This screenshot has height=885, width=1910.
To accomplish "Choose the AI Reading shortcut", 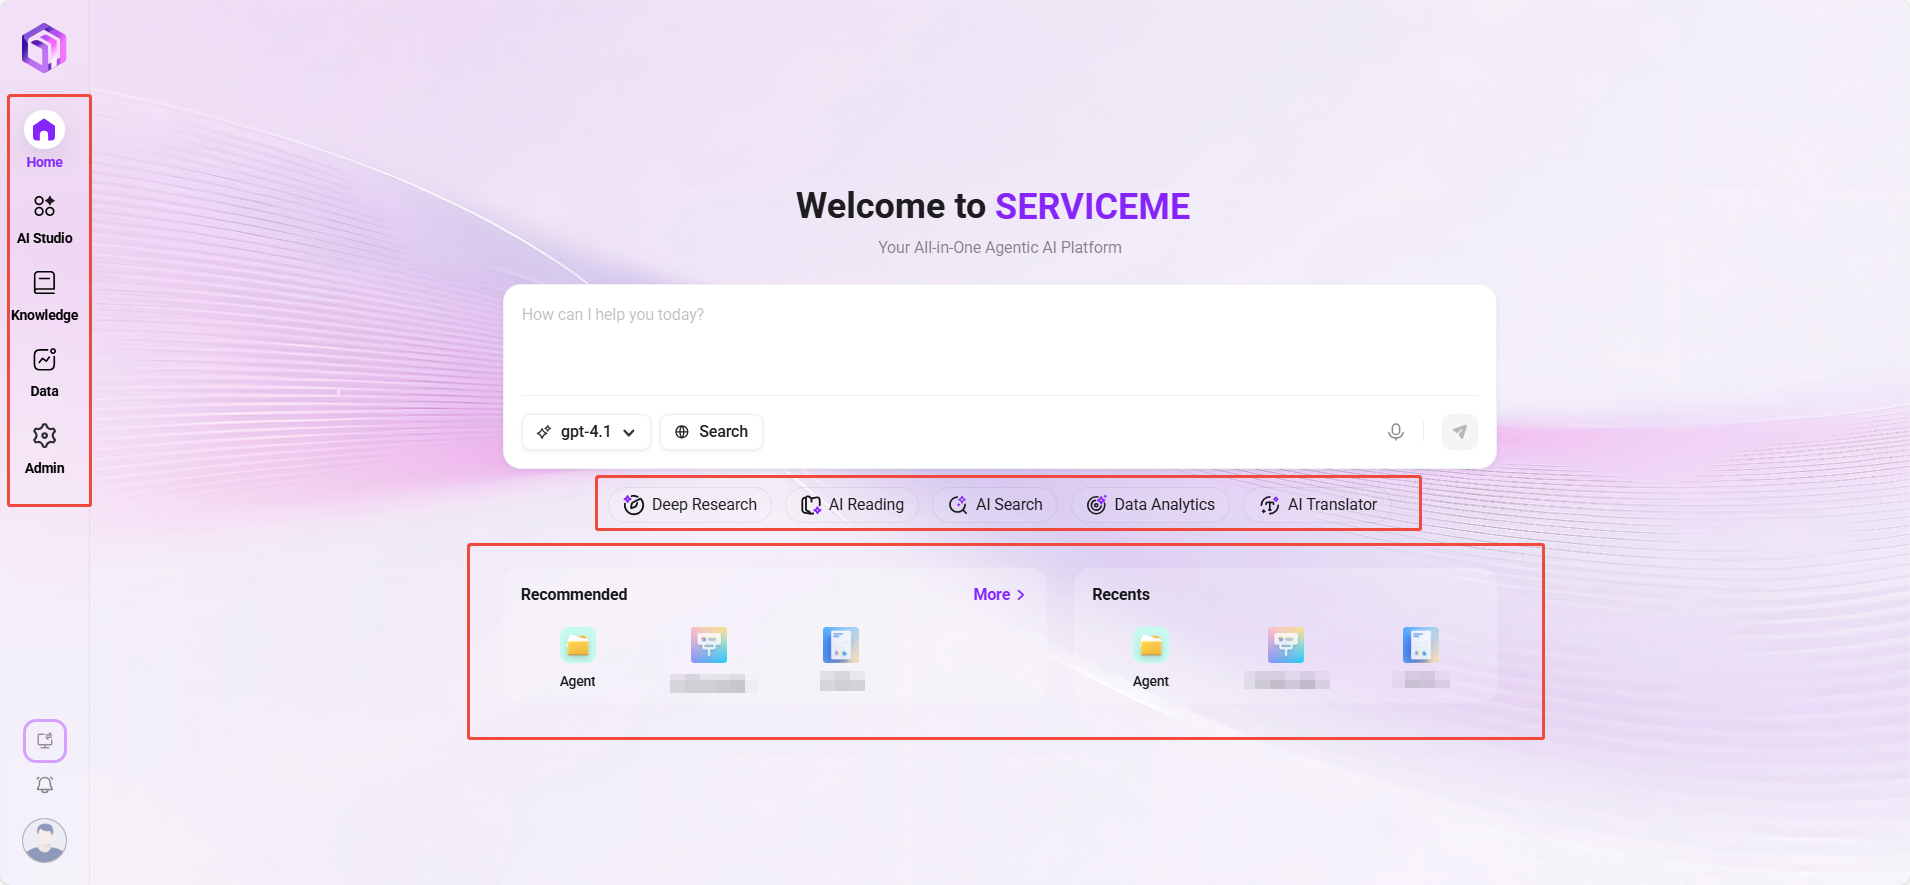I will point(852,505).
